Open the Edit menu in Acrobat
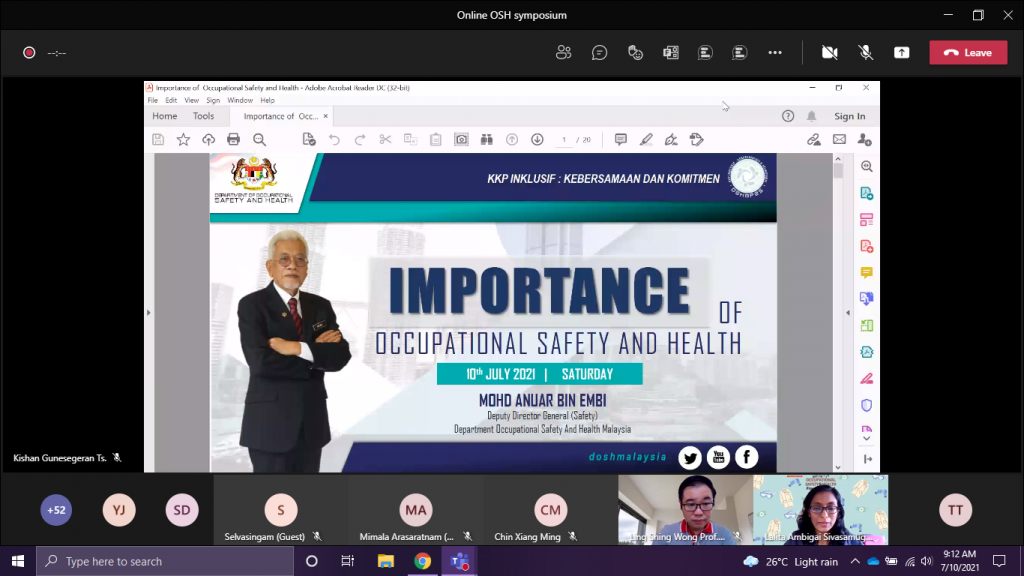This screenshot has width=1024, height=576. click(171, 101)
